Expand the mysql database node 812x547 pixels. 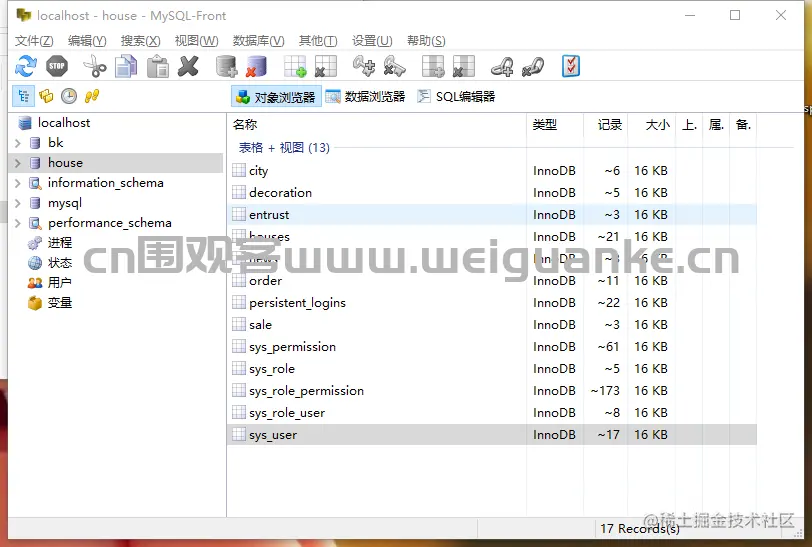click(18, 203)
